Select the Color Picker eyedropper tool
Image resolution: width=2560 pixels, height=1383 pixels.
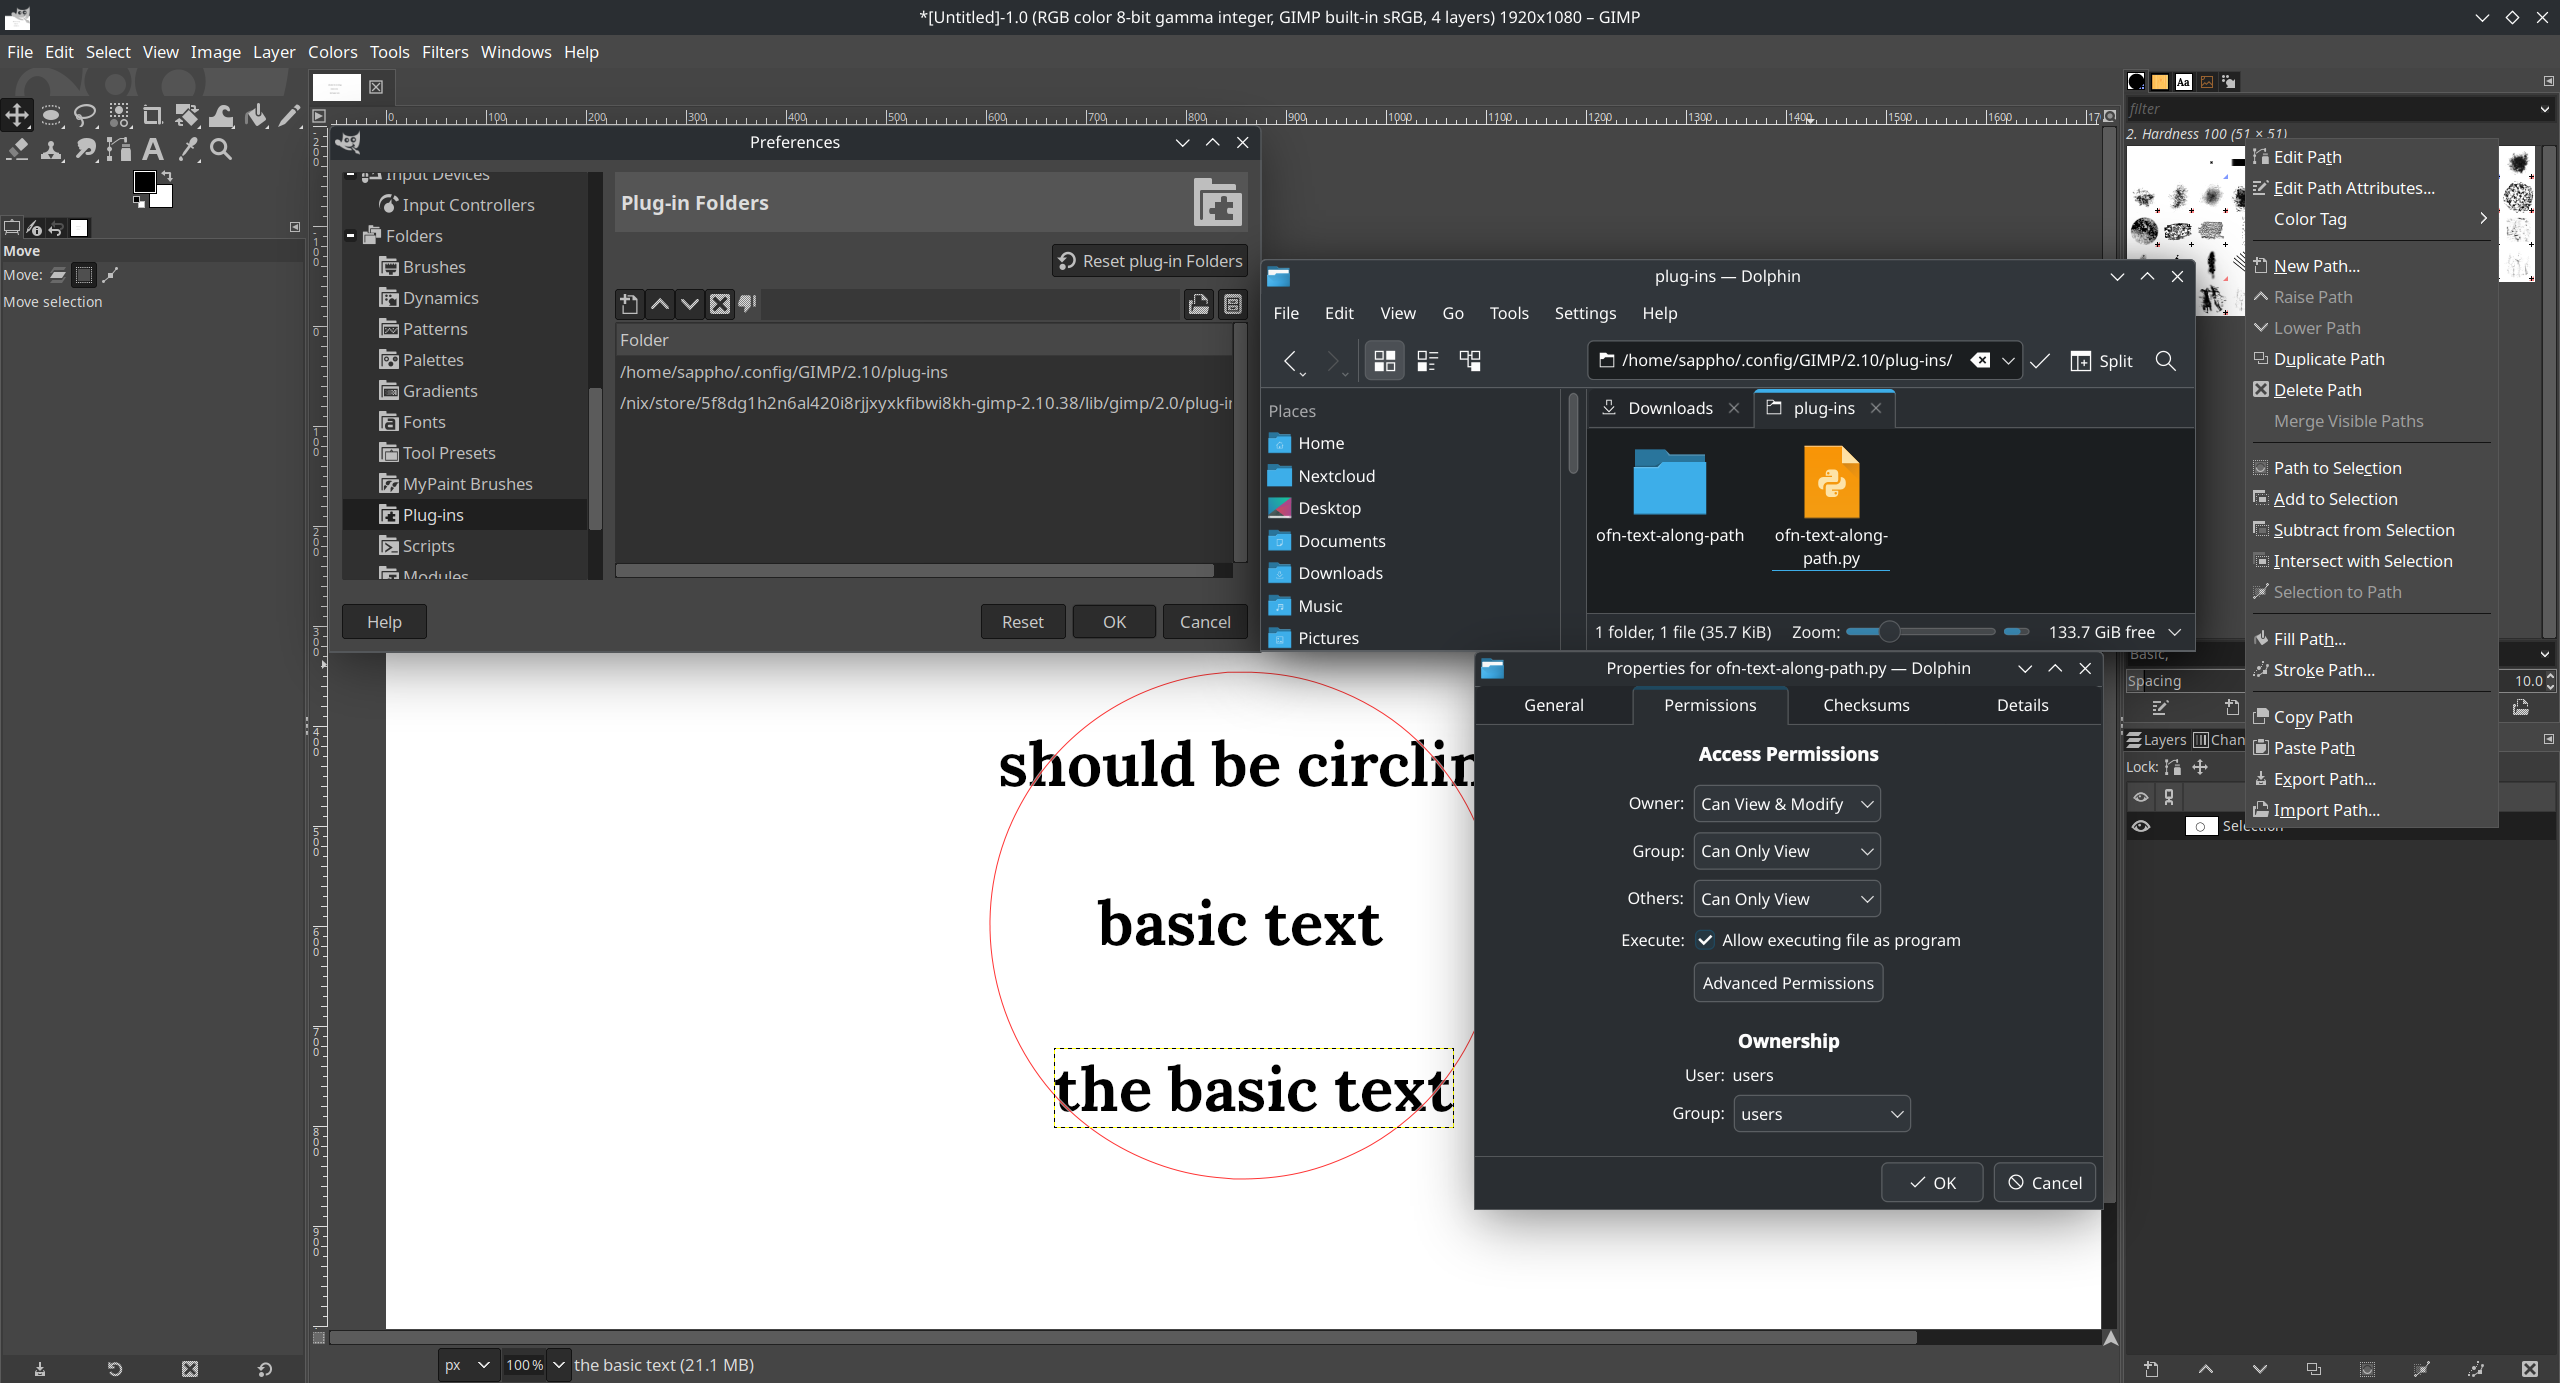click(187, 150)
